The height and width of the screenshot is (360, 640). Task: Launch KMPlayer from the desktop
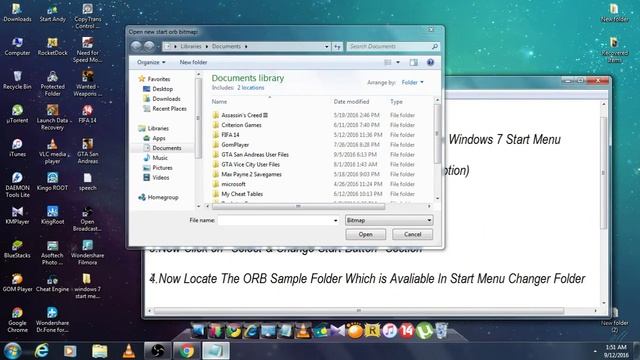(x=17, y=216)
